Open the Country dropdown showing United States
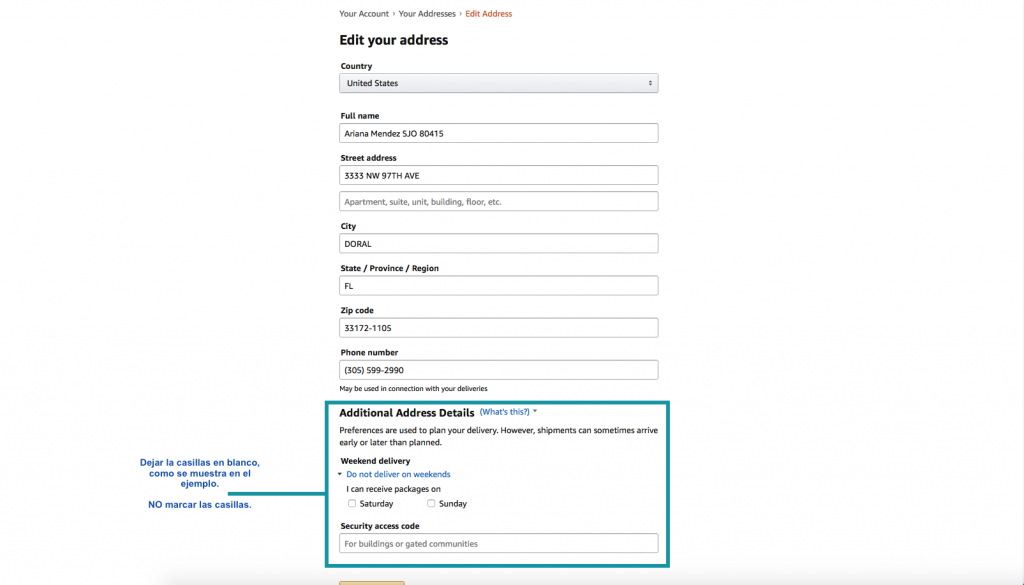The height and width of the screenshot is (585, 1024). click(x=498, y=83)
